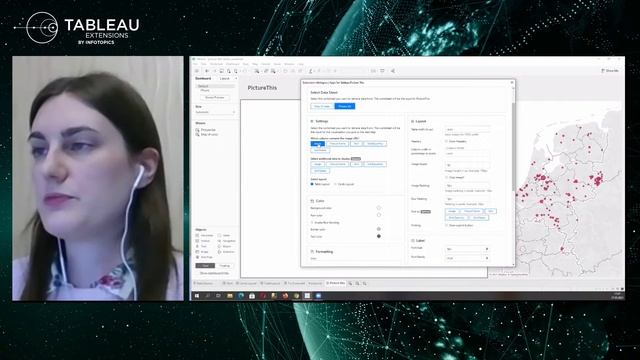Click the Device Preview button

[x=215, y=98]
